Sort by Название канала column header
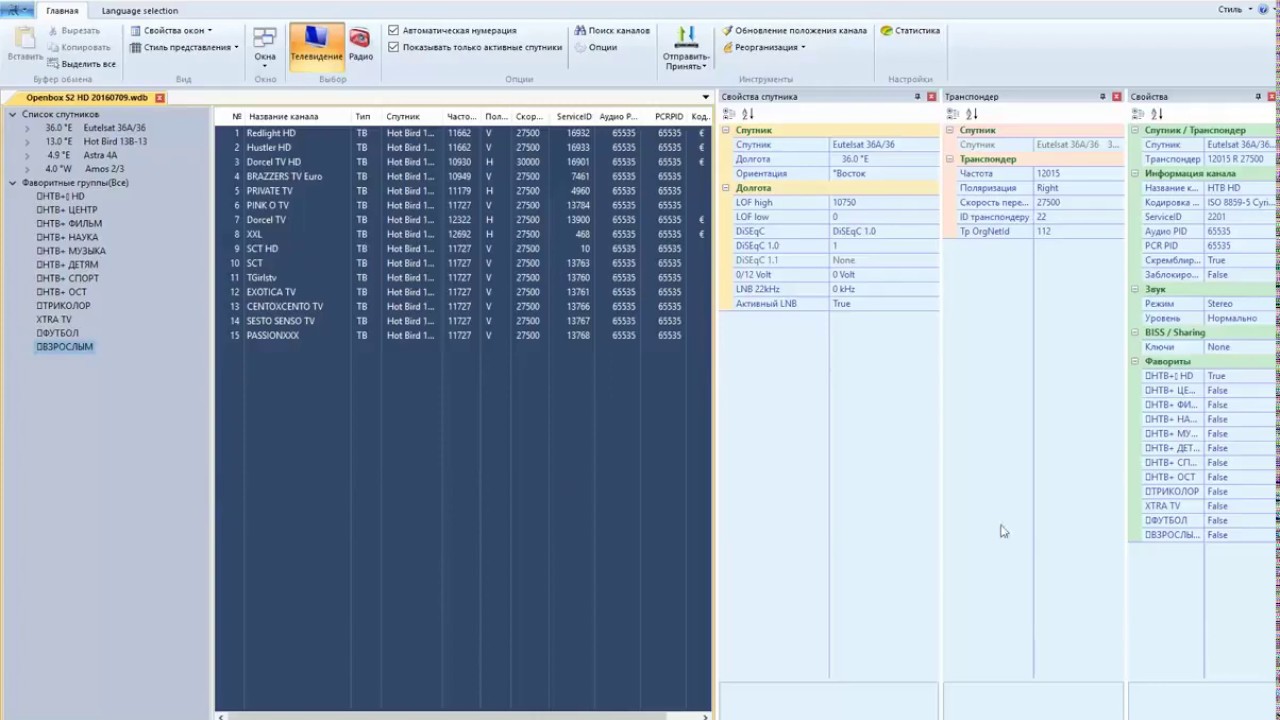Image resolution: width=1280 pixels, height=720 pixels. point(298,117)
